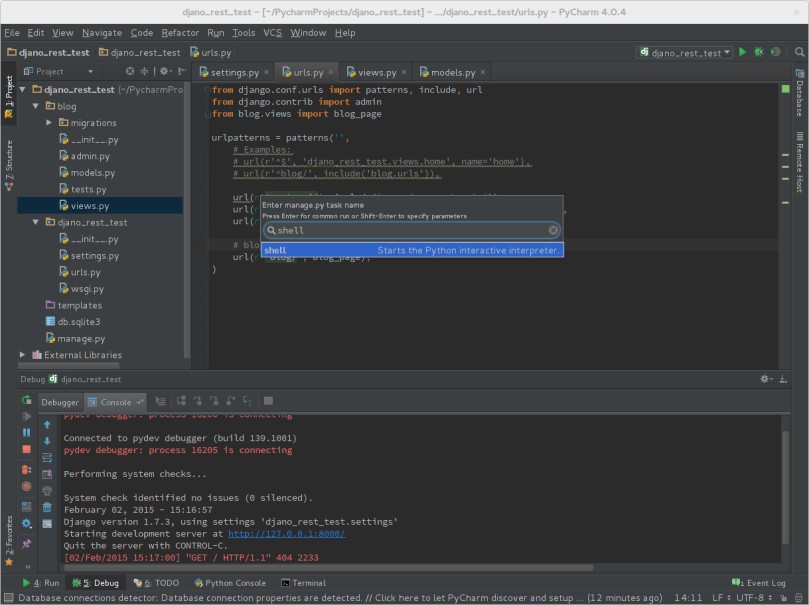Open the VCS menu
The image size is (809, 605).
pos(272,32)
